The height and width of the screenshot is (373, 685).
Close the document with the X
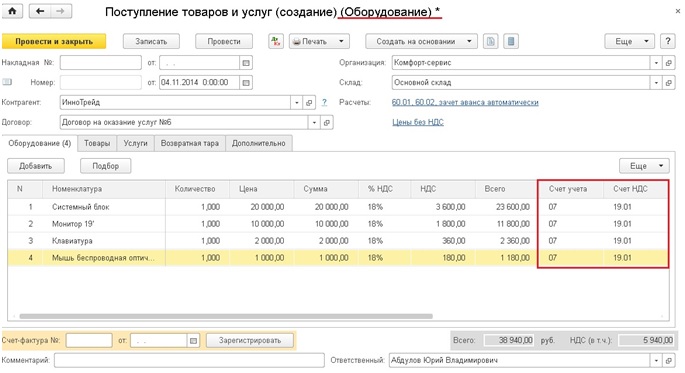click(x=678, y=12)
